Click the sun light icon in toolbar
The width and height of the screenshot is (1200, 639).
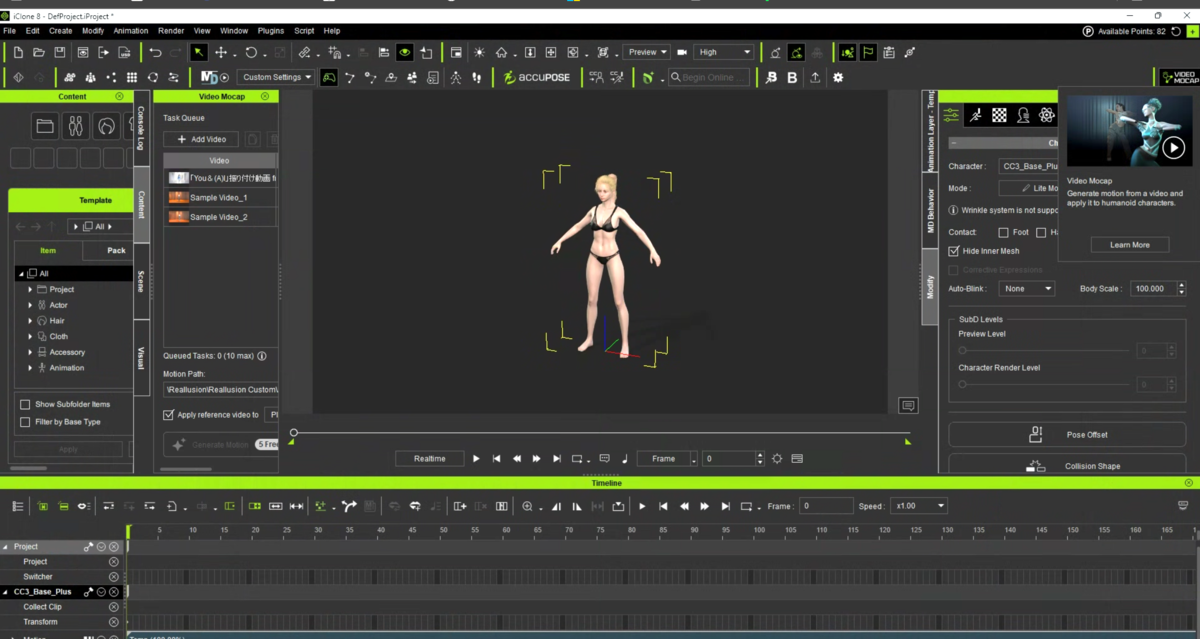click(479, 52)
